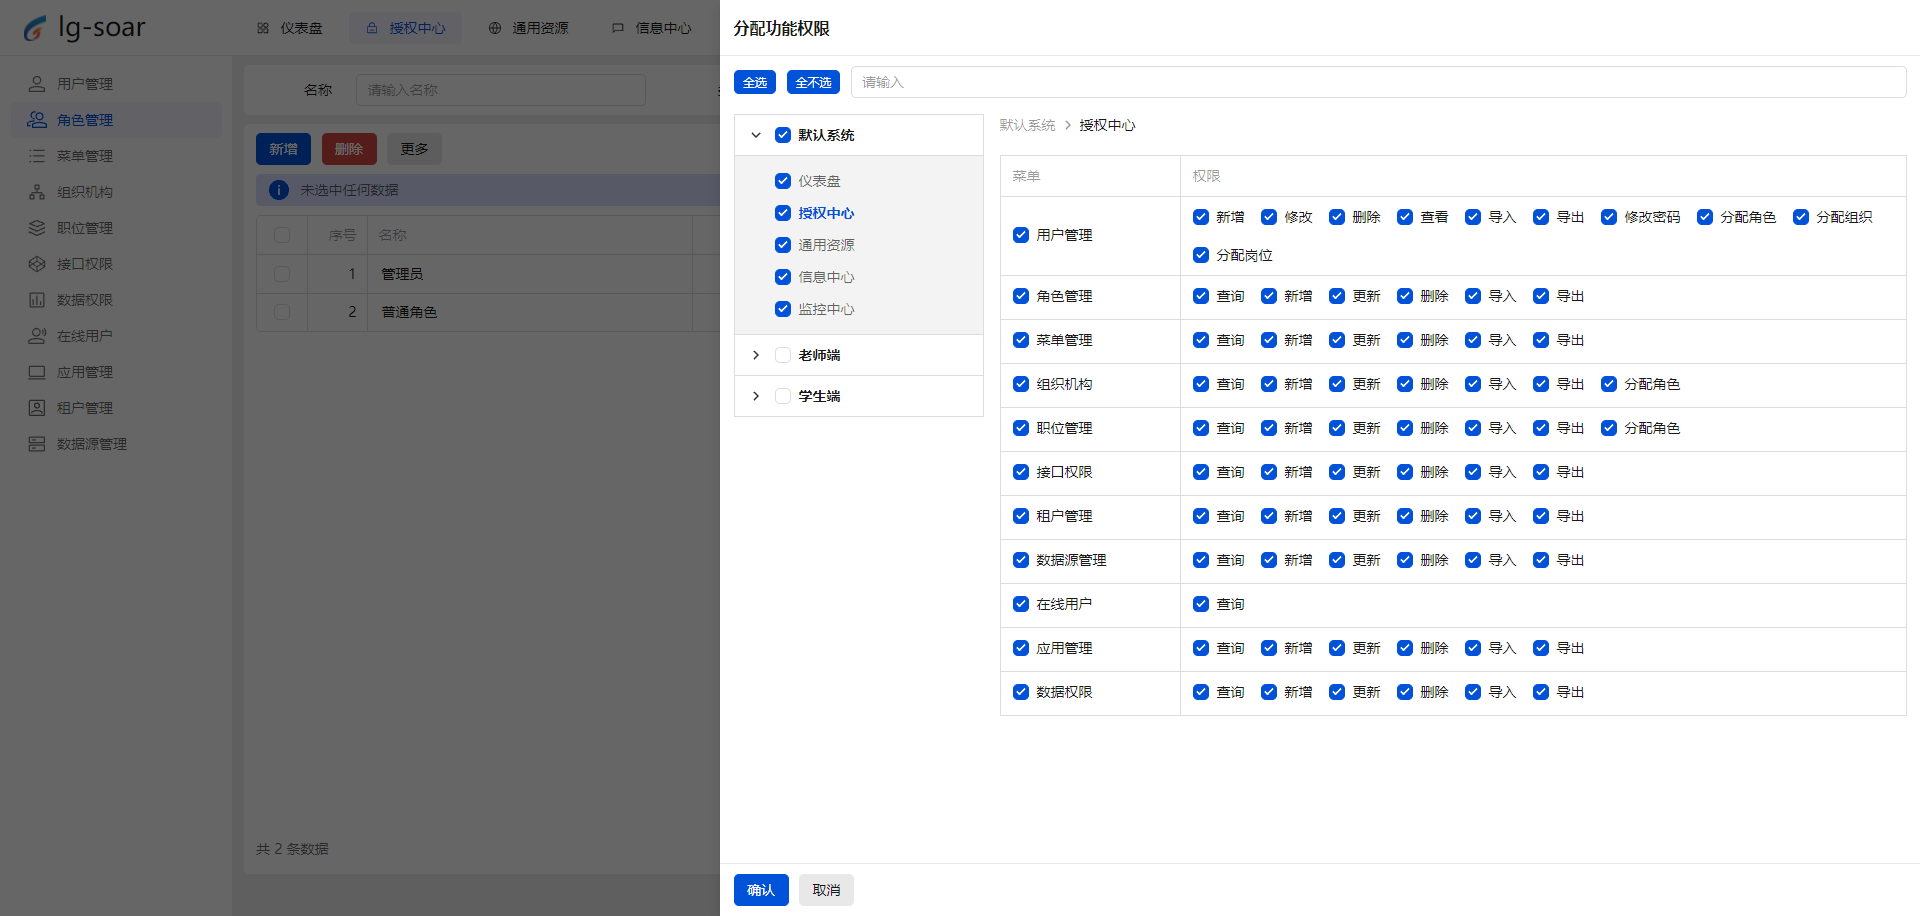The image size is (1920, 916).
Task: Toggle the select-all table header checkbox
Action: [282, 235]
